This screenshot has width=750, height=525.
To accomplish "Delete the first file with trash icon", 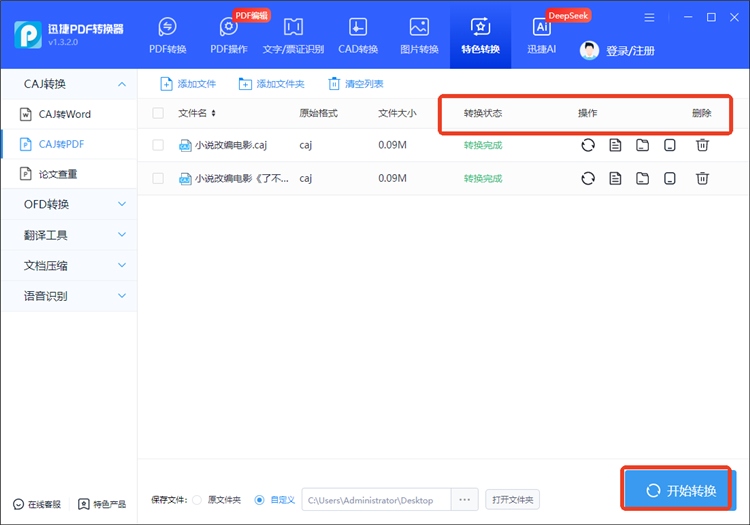I will coord(703,145).
